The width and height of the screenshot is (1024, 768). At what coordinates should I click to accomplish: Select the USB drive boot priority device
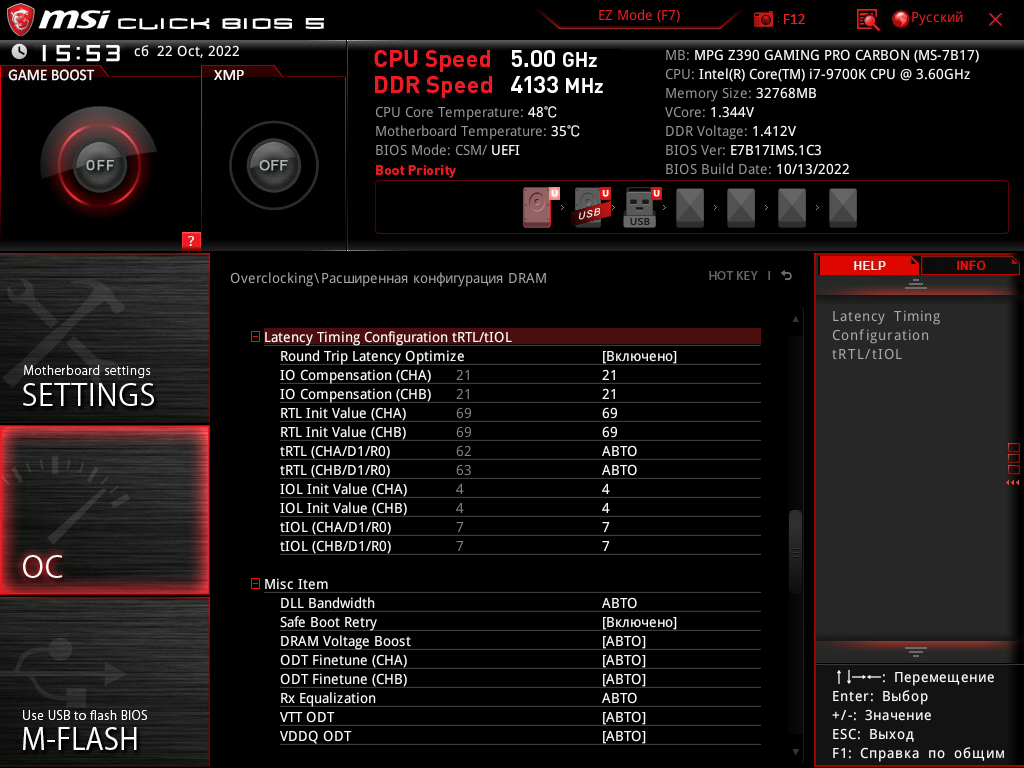[x=590, y=208]
